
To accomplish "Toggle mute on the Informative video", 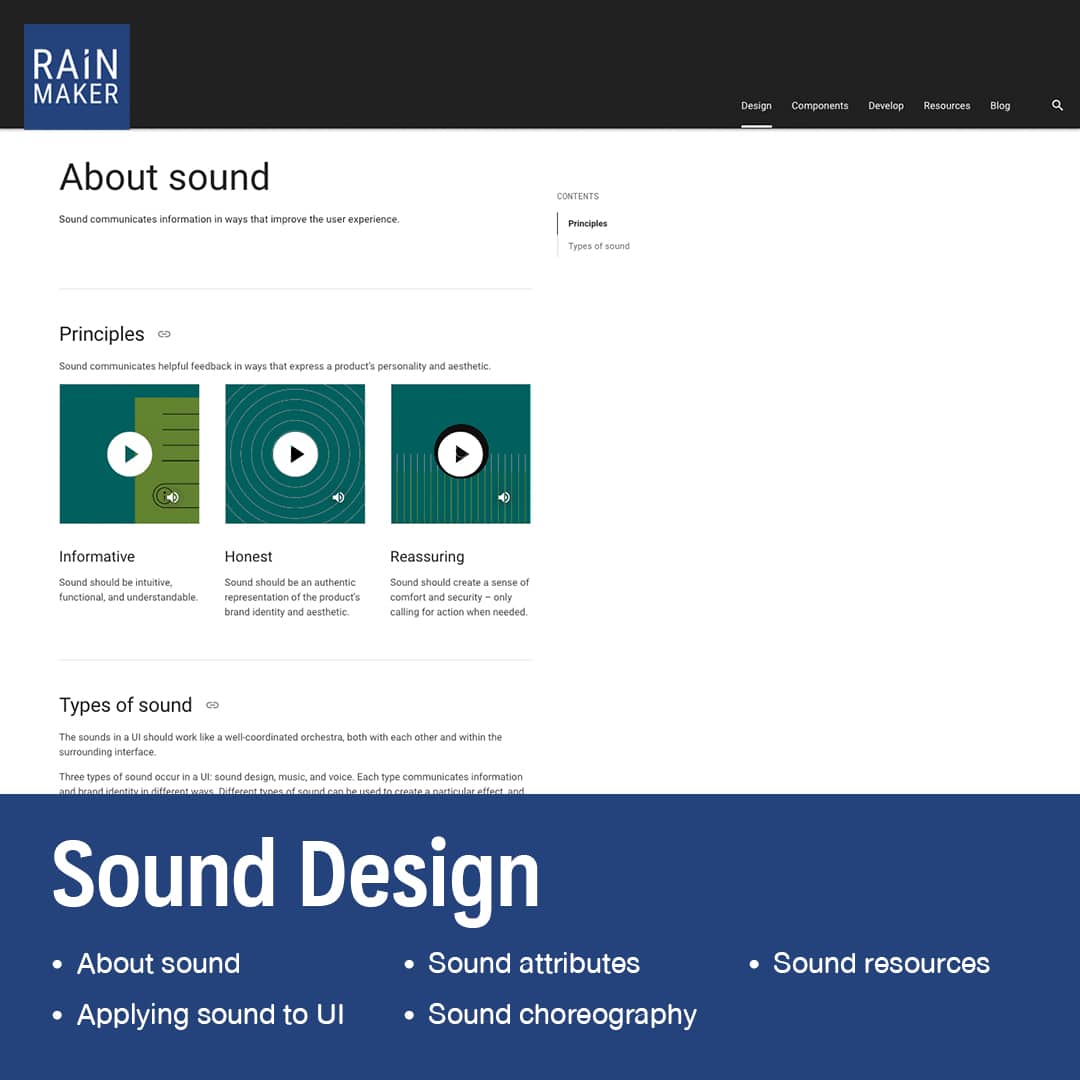I will (172, 497).
